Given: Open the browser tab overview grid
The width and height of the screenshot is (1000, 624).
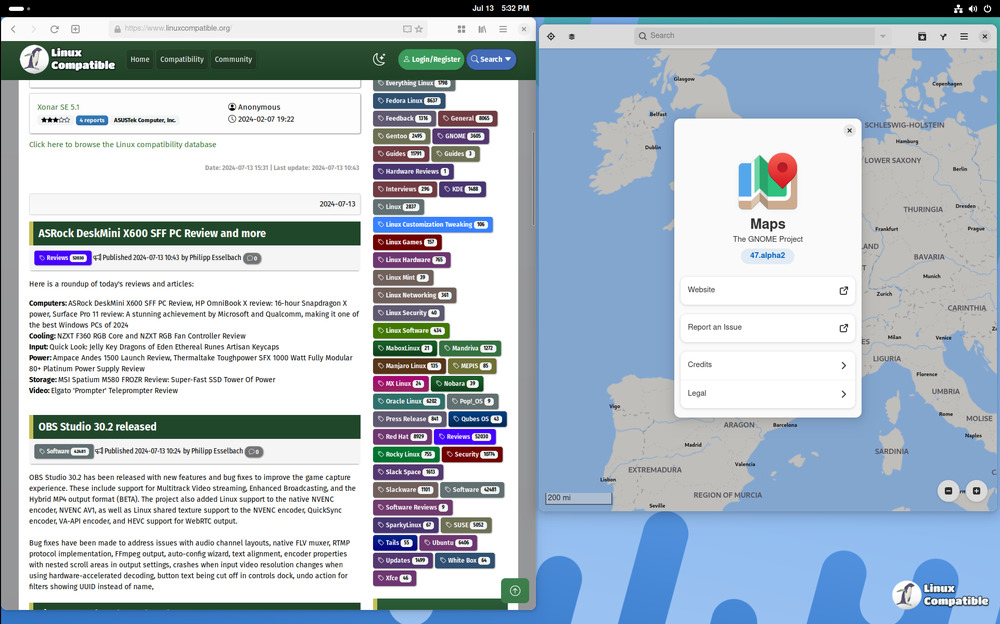Looking at the screenshot, I should point(462,29).
